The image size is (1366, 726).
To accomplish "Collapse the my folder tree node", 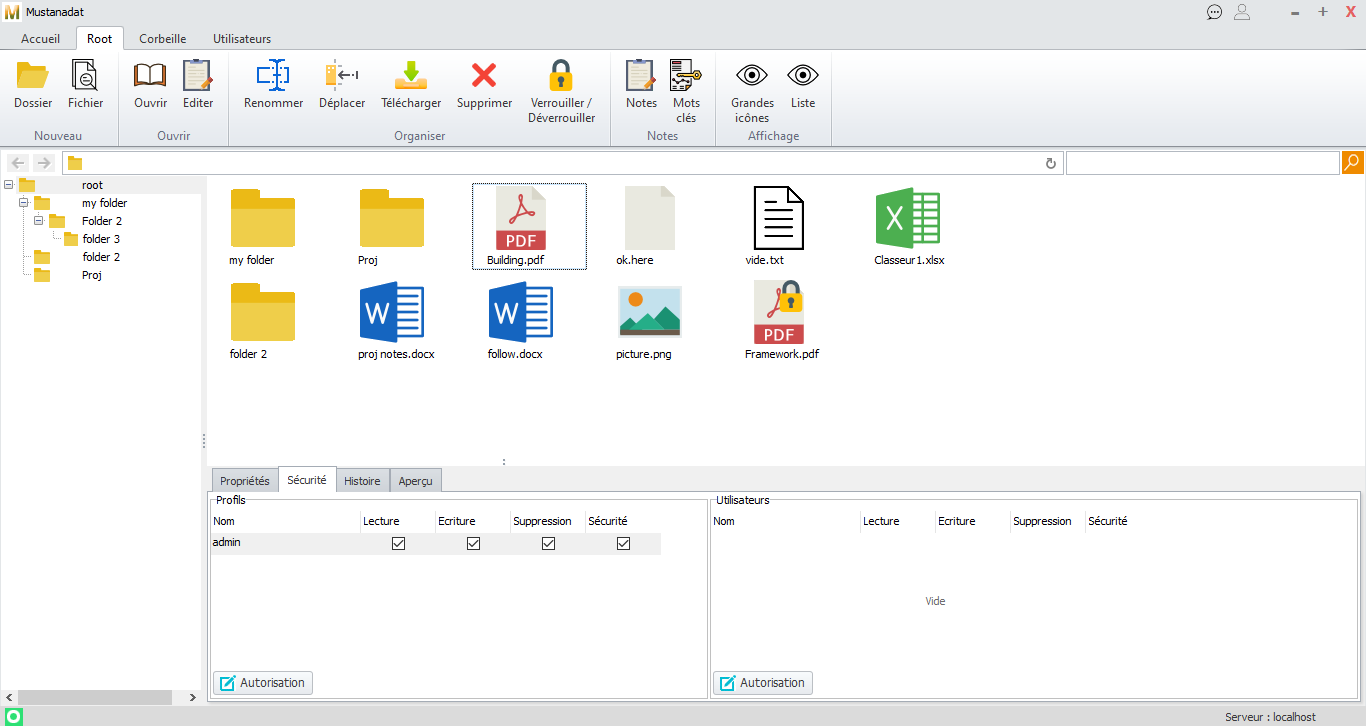I will pyautogui.click(x=24, y=203).
